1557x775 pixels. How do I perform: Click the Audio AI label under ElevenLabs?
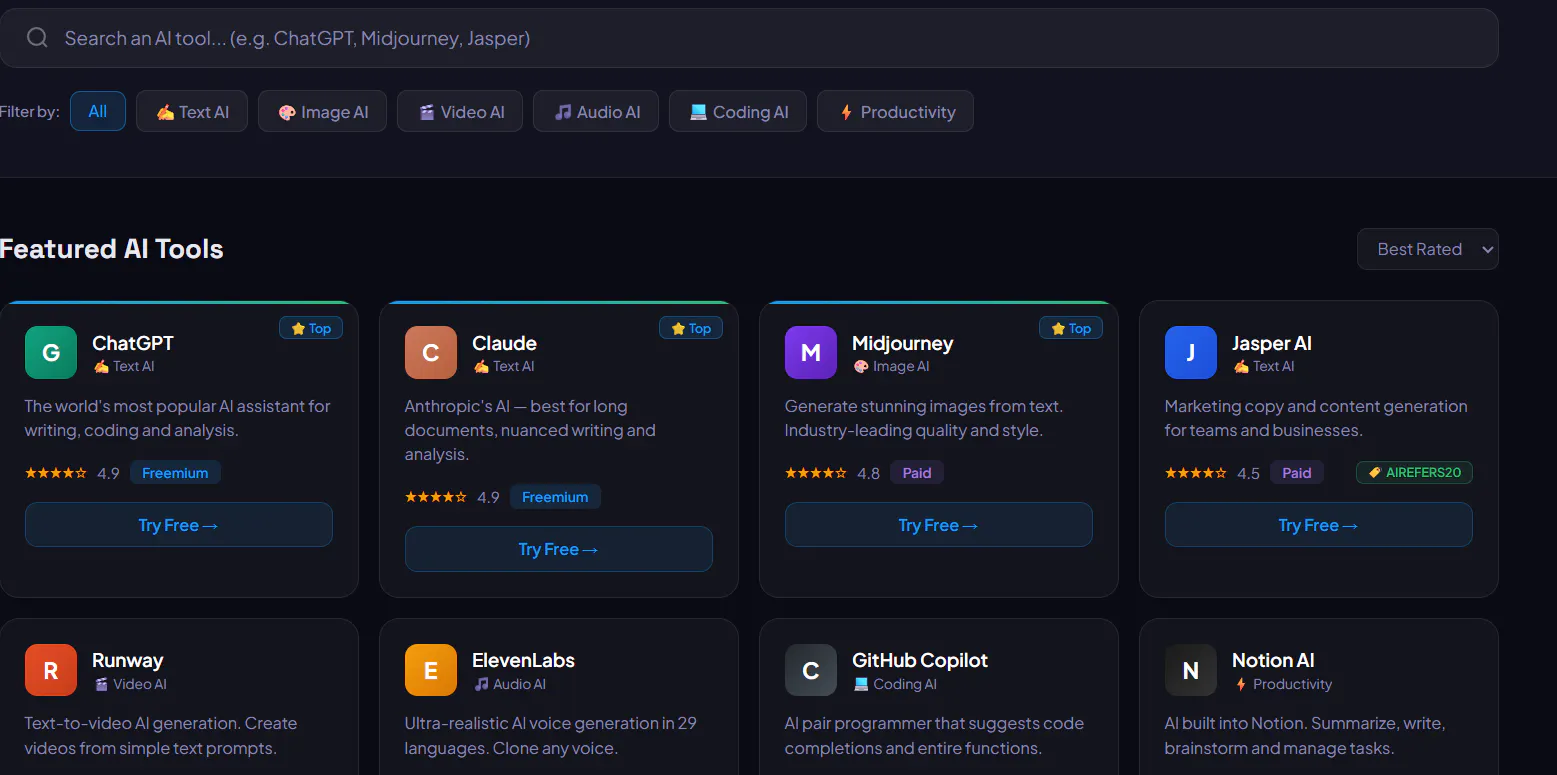point(510,684)
